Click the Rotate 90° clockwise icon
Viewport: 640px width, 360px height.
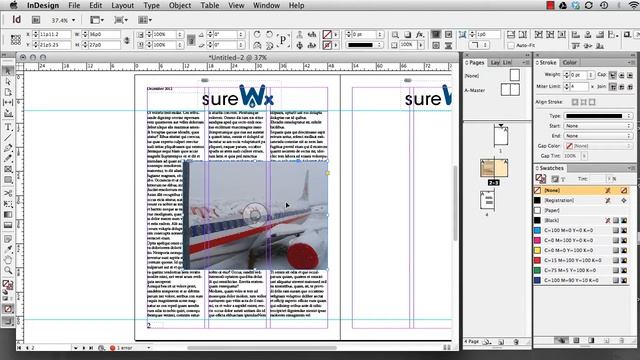point(257,35)
